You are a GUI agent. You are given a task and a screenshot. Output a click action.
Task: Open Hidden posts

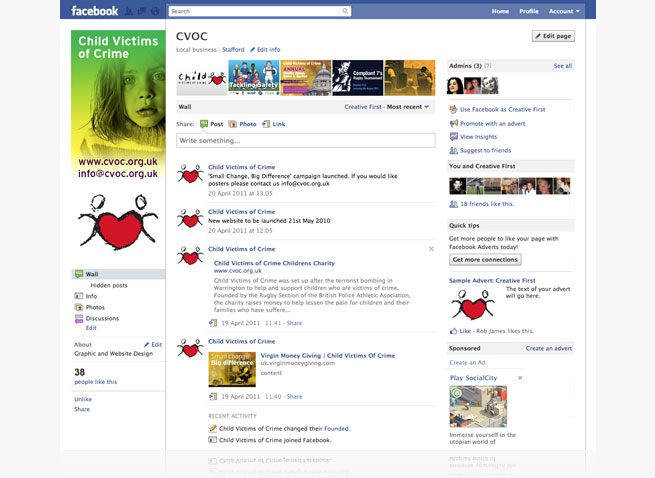pyautogui.click(x=109, y=285)
